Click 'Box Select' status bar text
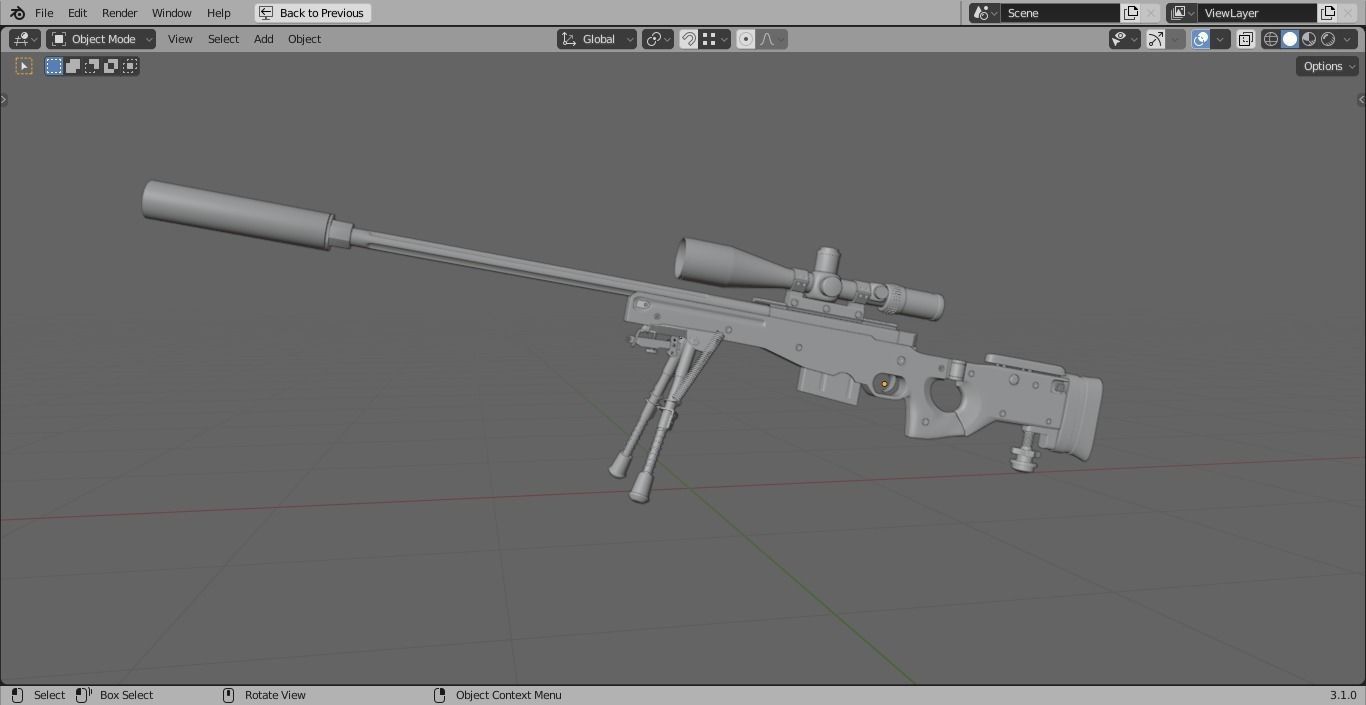This screenshot has height=705, width=1366. (126, 695)
